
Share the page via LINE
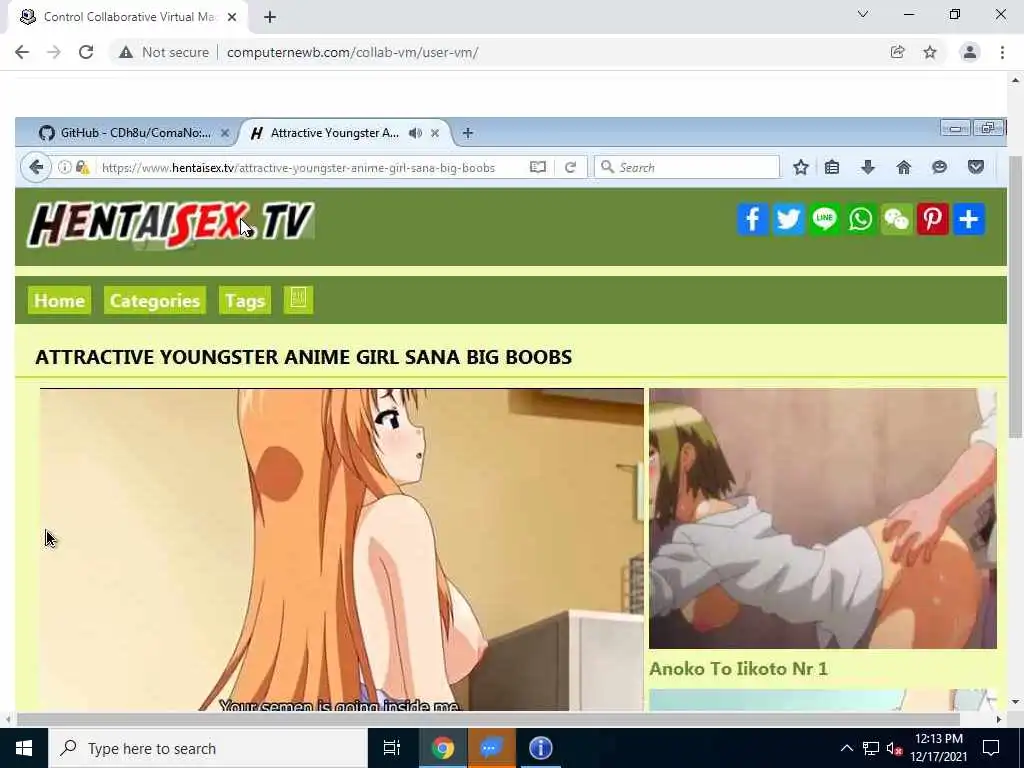click(x=825, y=219)
